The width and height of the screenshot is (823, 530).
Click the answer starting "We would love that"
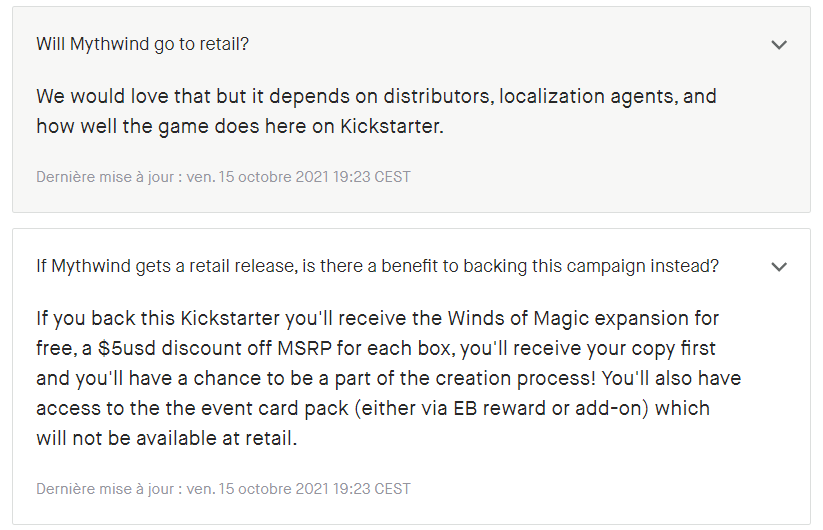point(376,111)
